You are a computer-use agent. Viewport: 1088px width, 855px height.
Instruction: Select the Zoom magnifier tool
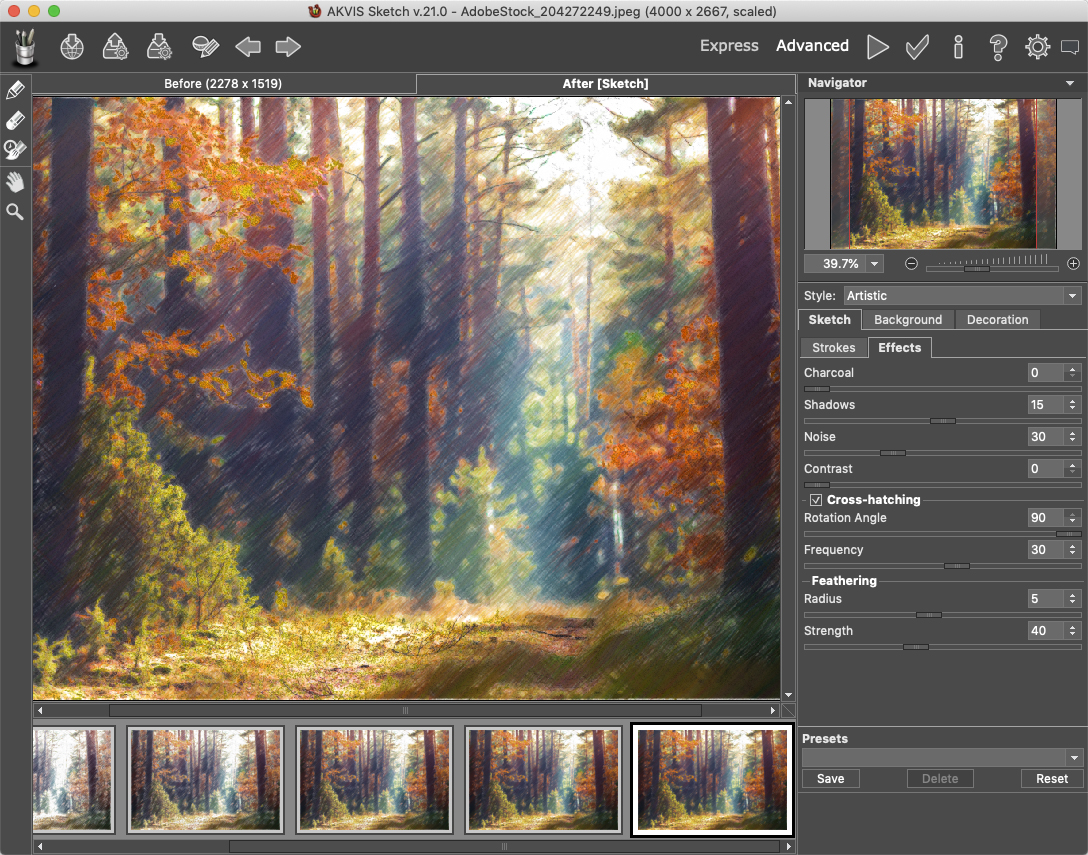15,211
